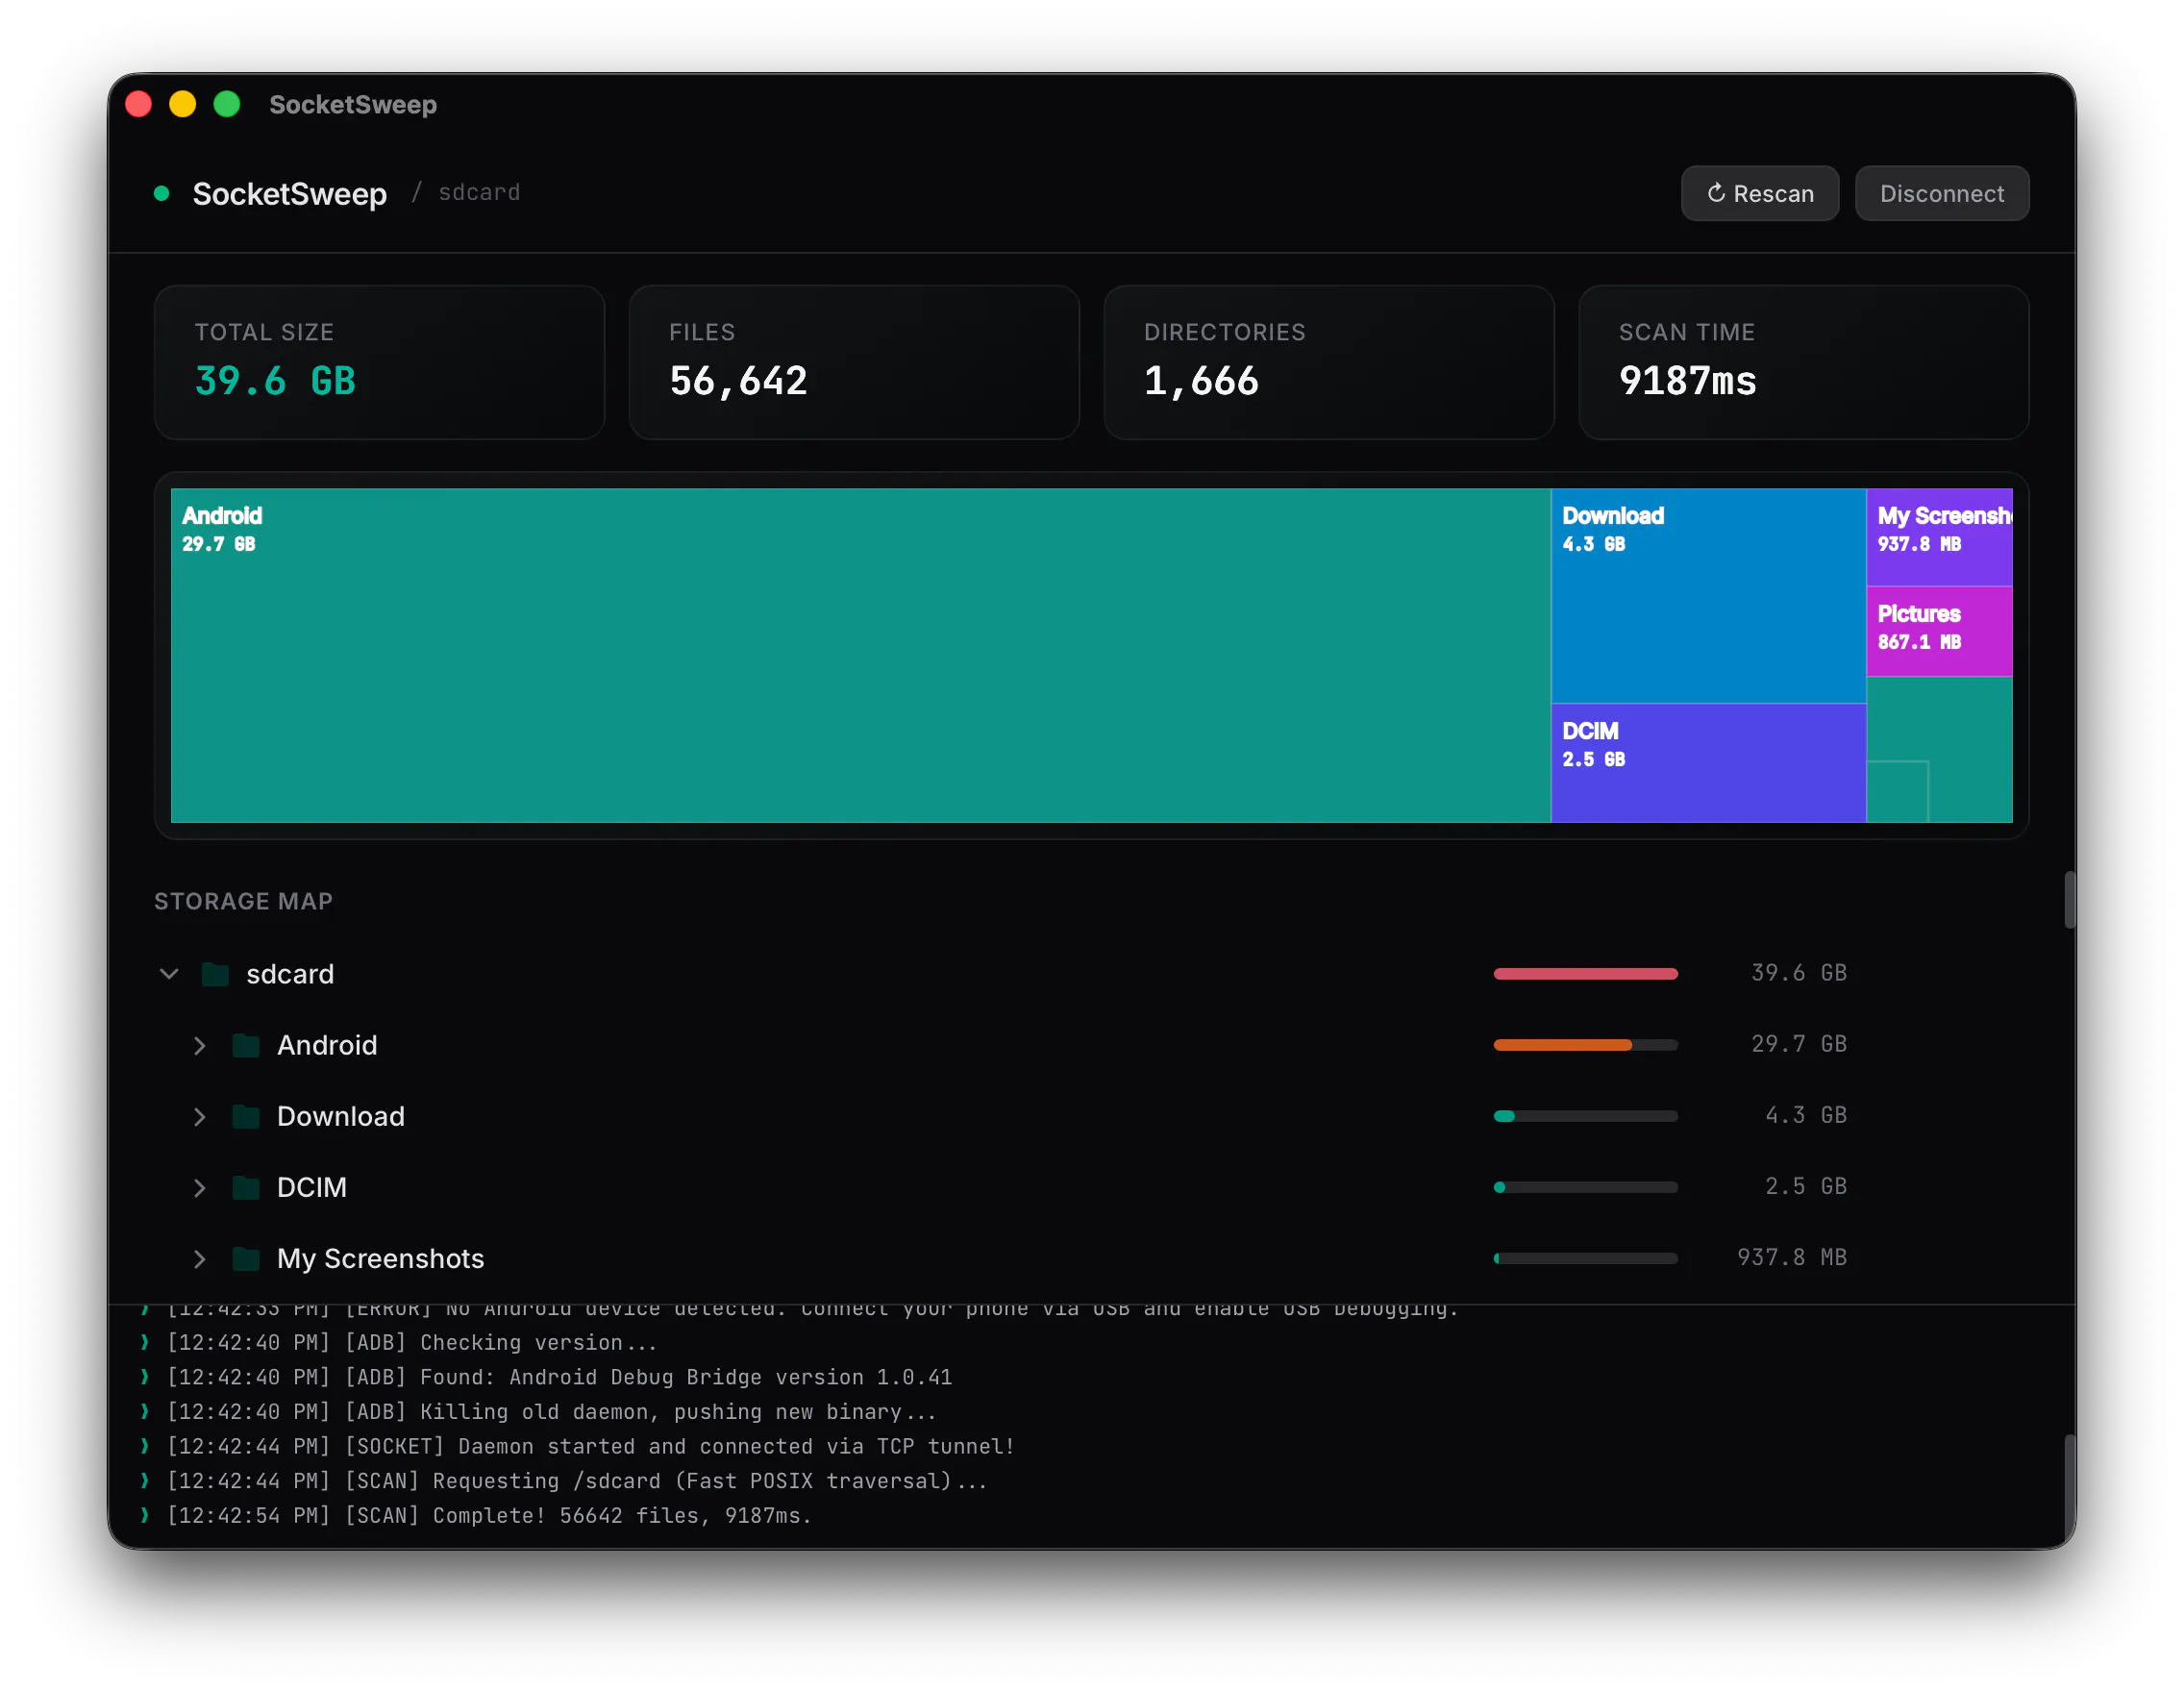The width and height of the screenshot is (2184, 1692).
Task: Click the Rescan button
Action: 1759,193
